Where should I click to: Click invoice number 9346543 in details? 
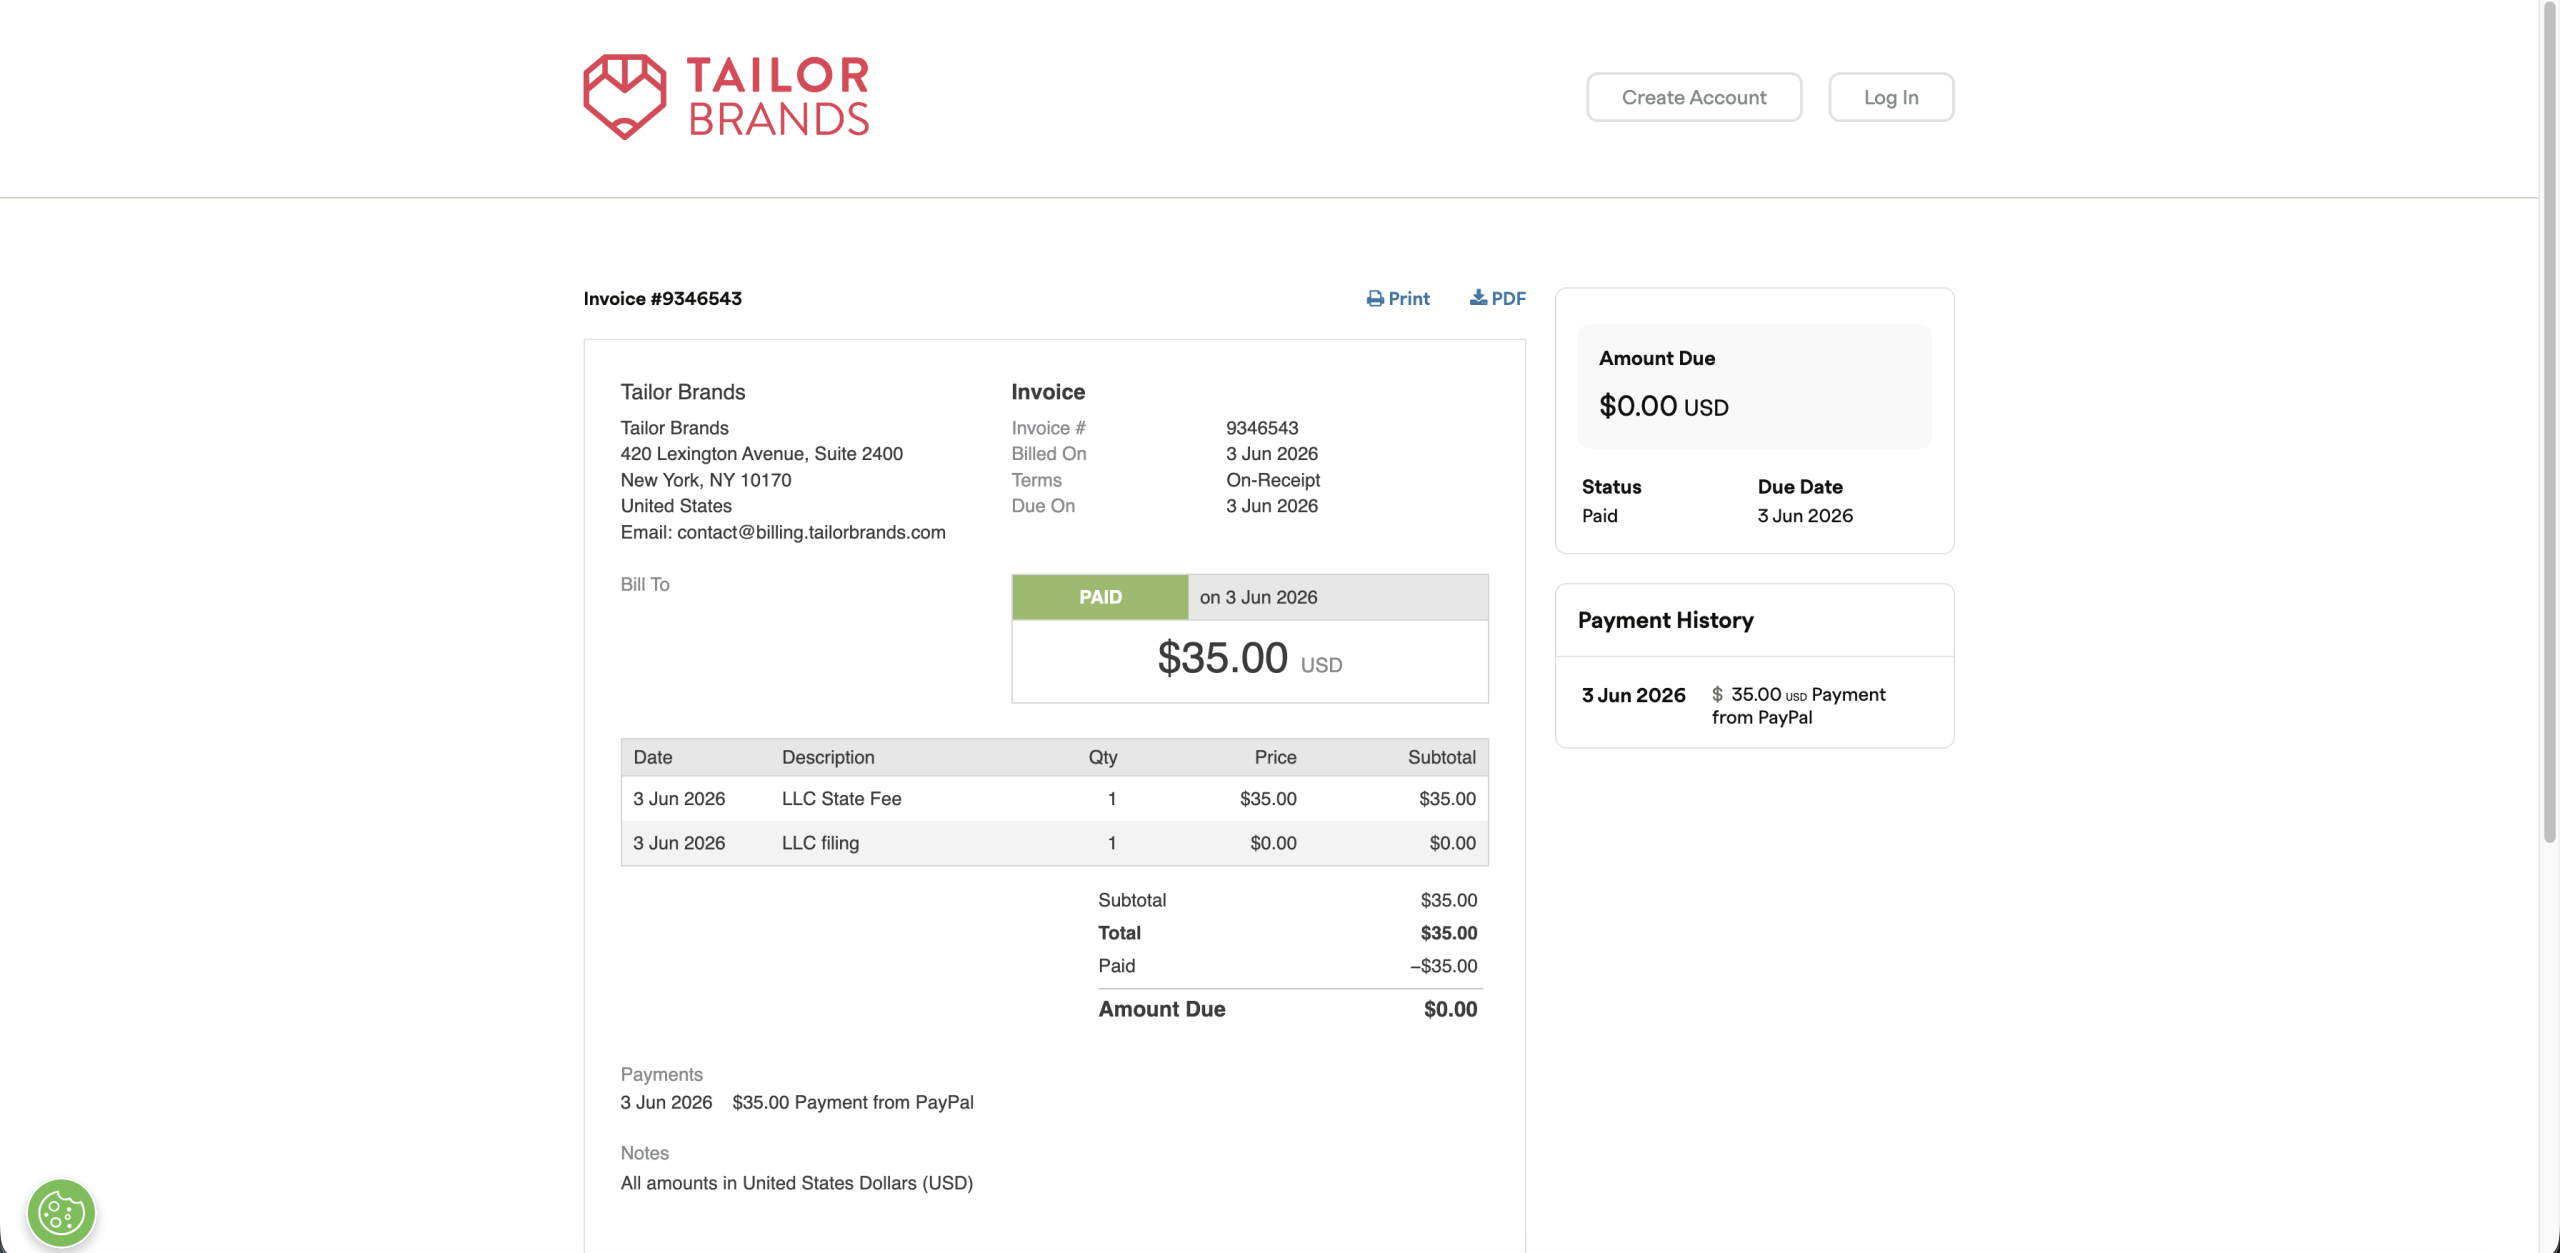tap(1262, 427)
